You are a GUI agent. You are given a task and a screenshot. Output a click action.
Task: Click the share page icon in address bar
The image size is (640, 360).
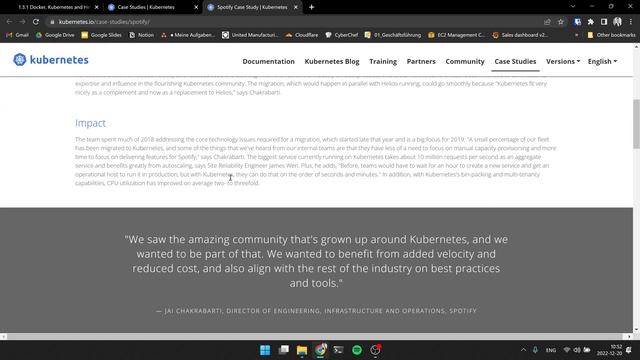point(547,22)
